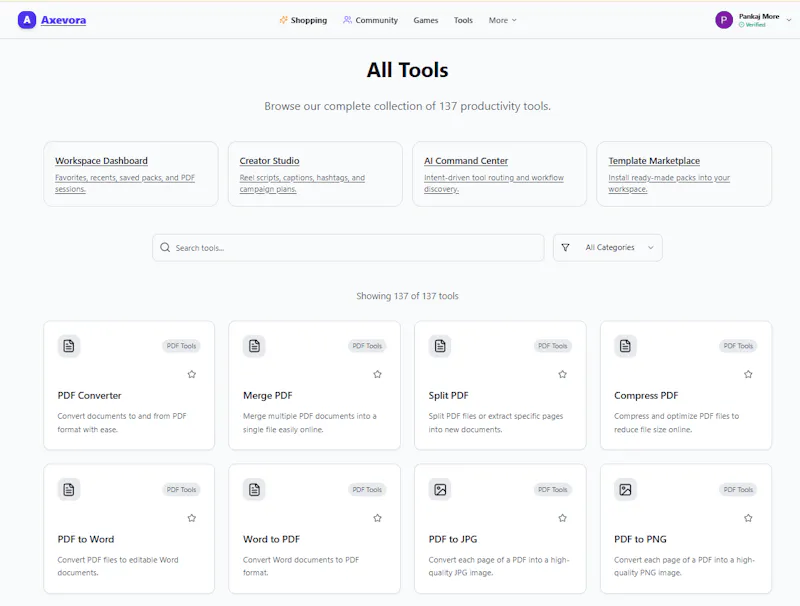Click the PDF Tools tag on PDF to Word

pyautogui.click(x=181, y=490)
